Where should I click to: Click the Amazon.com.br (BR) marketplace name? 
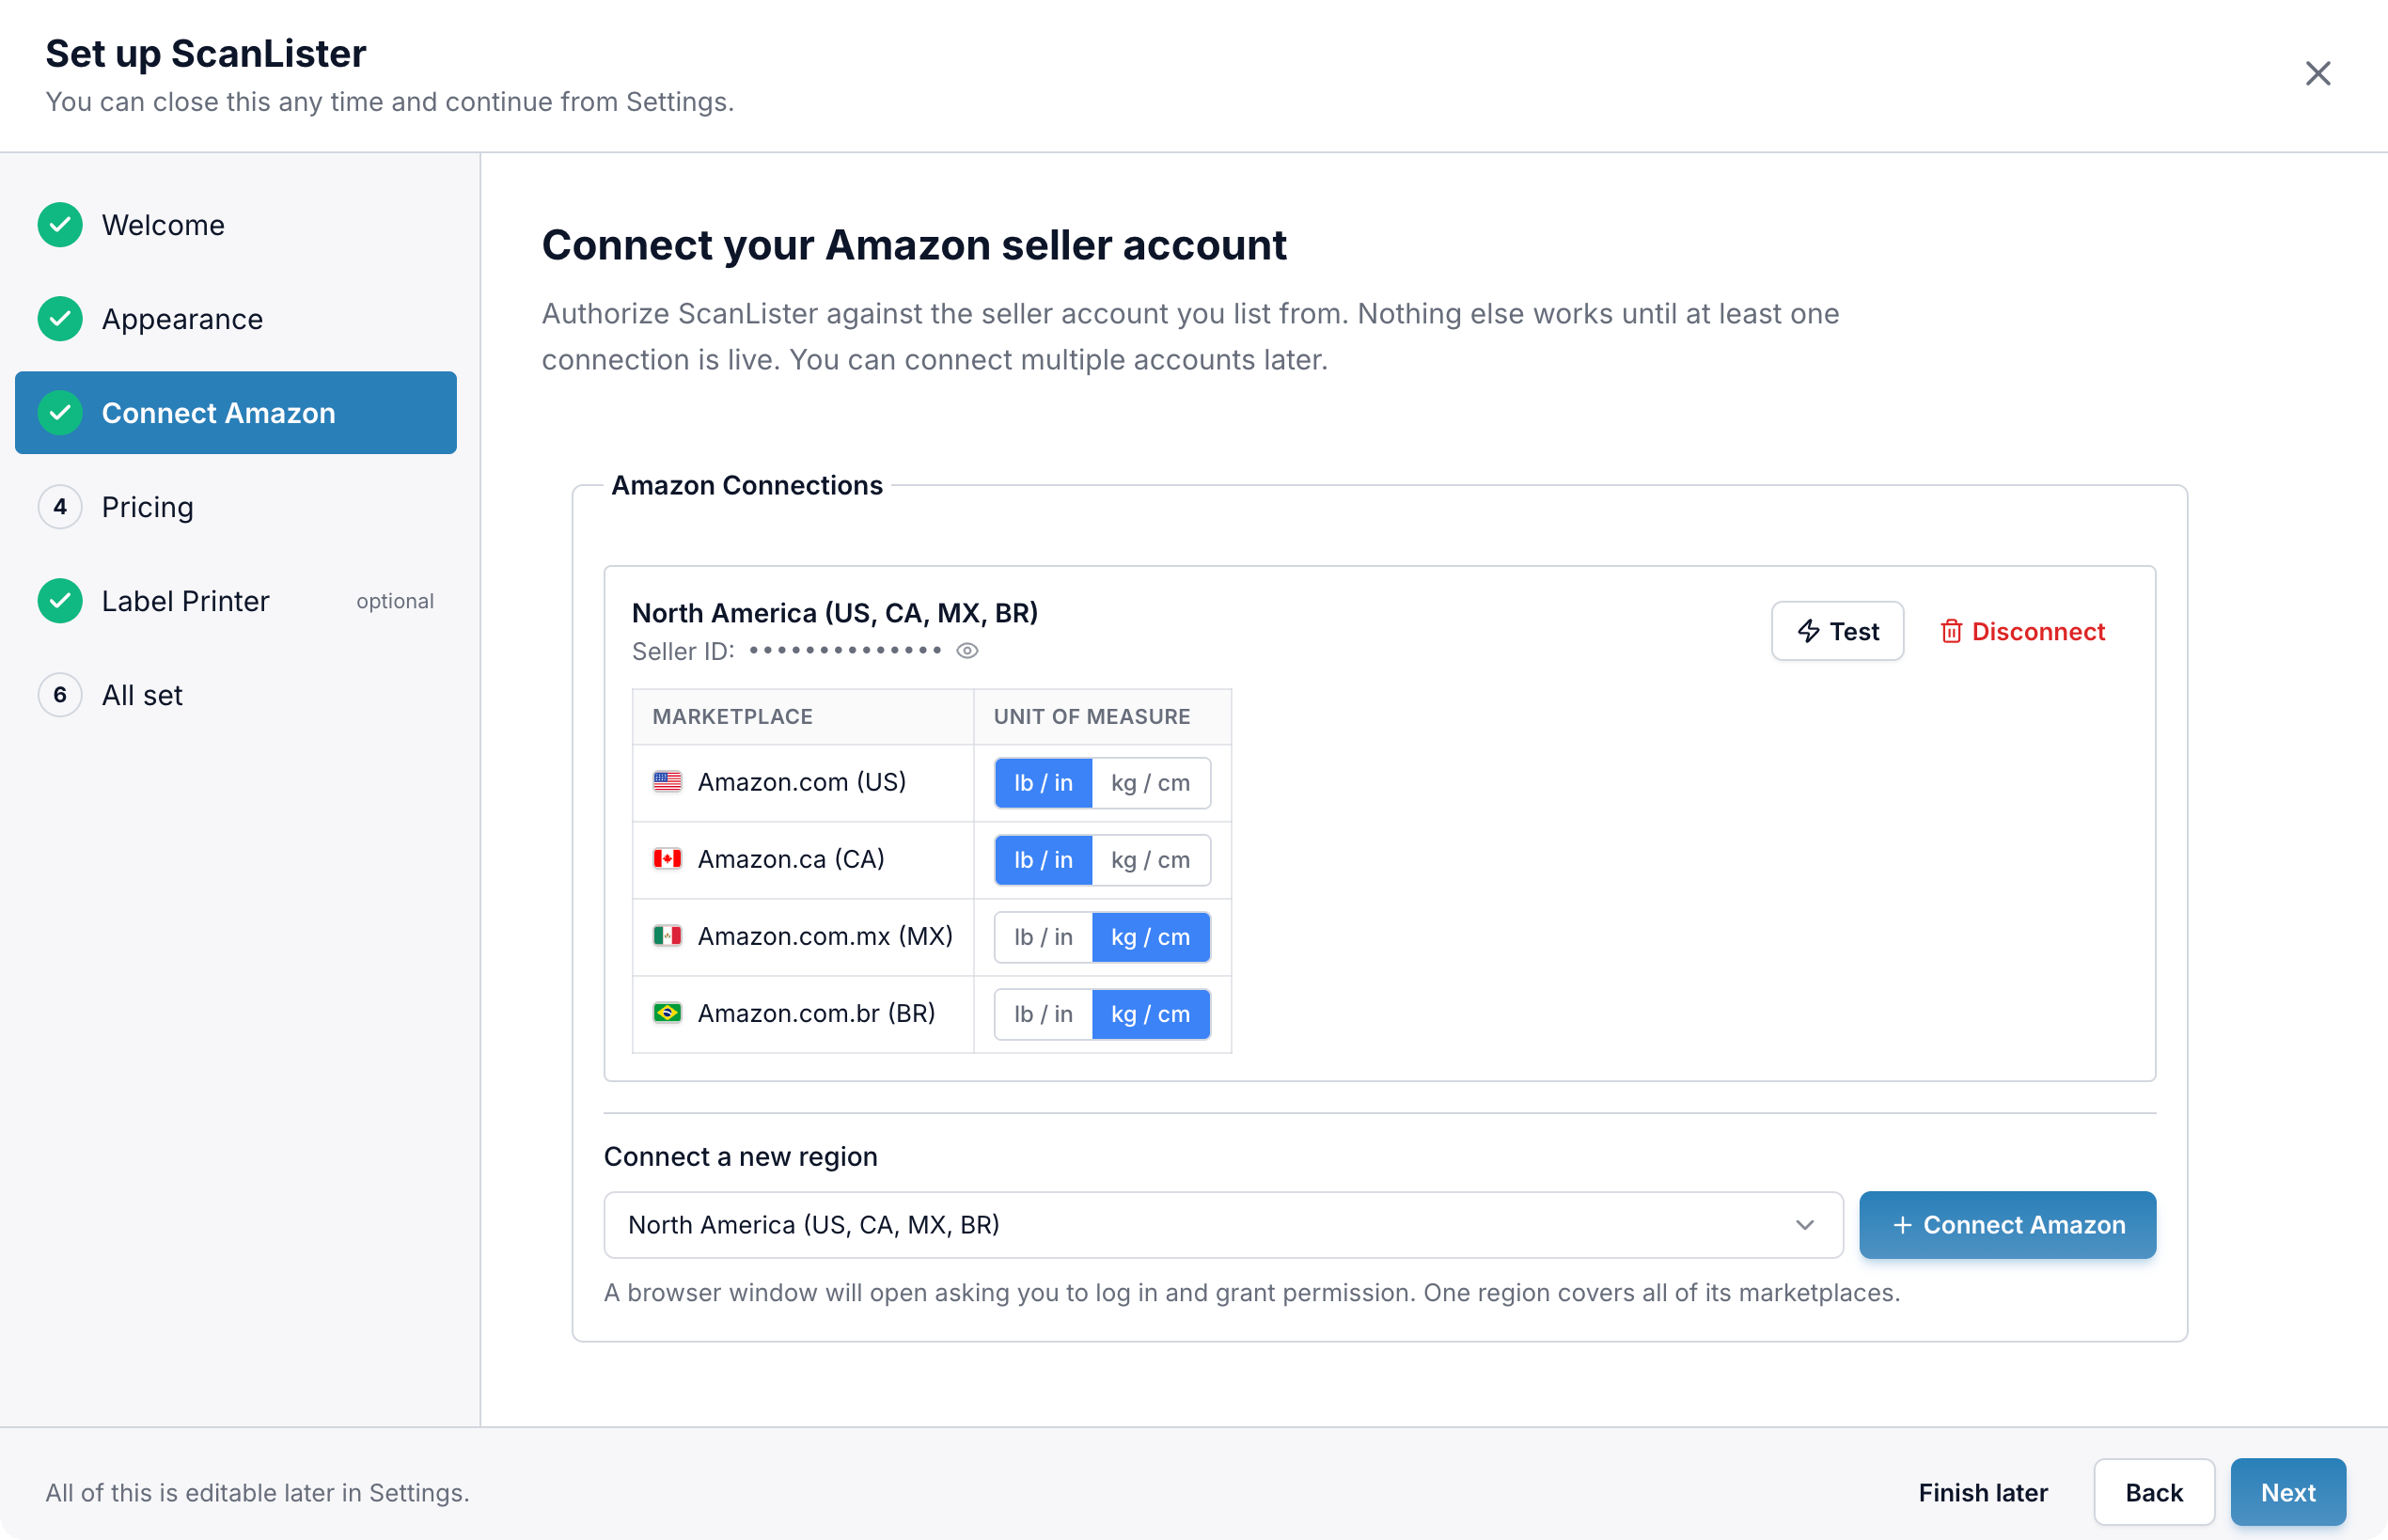(816, 1013)
